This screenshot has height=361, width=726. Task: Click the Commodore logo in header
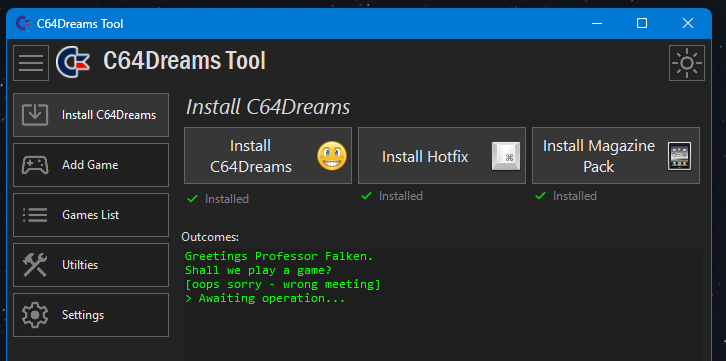tap(73, 62)
